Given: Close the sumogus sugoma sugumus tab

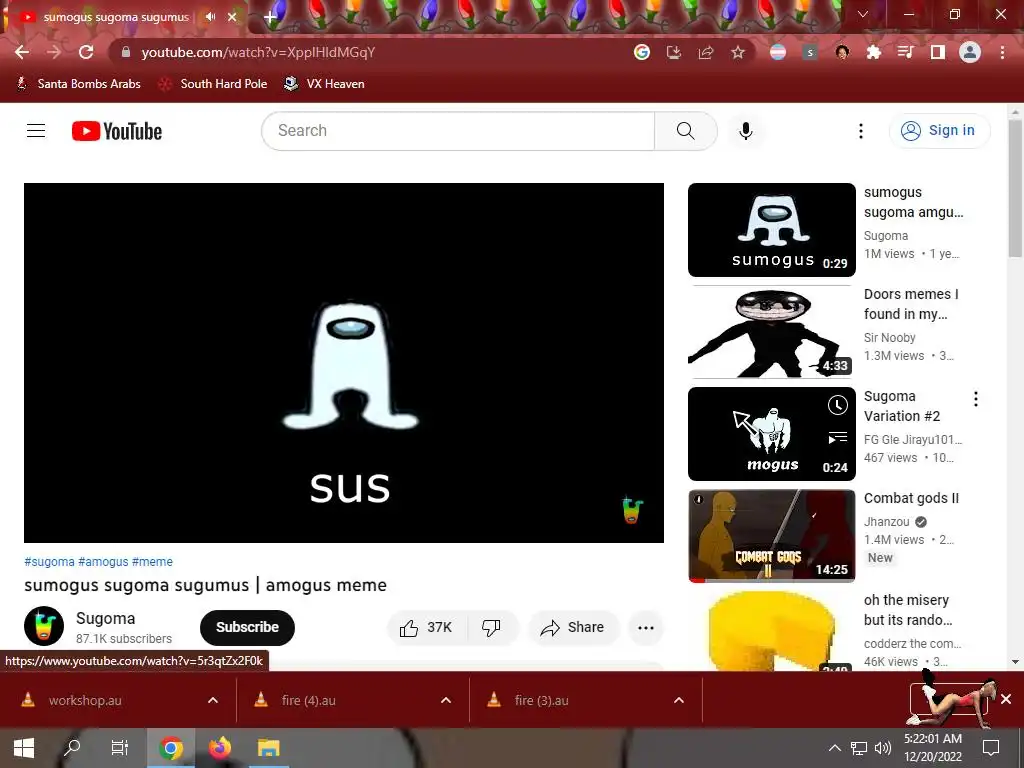Looking at the screenshot, I should pos(232,17).
